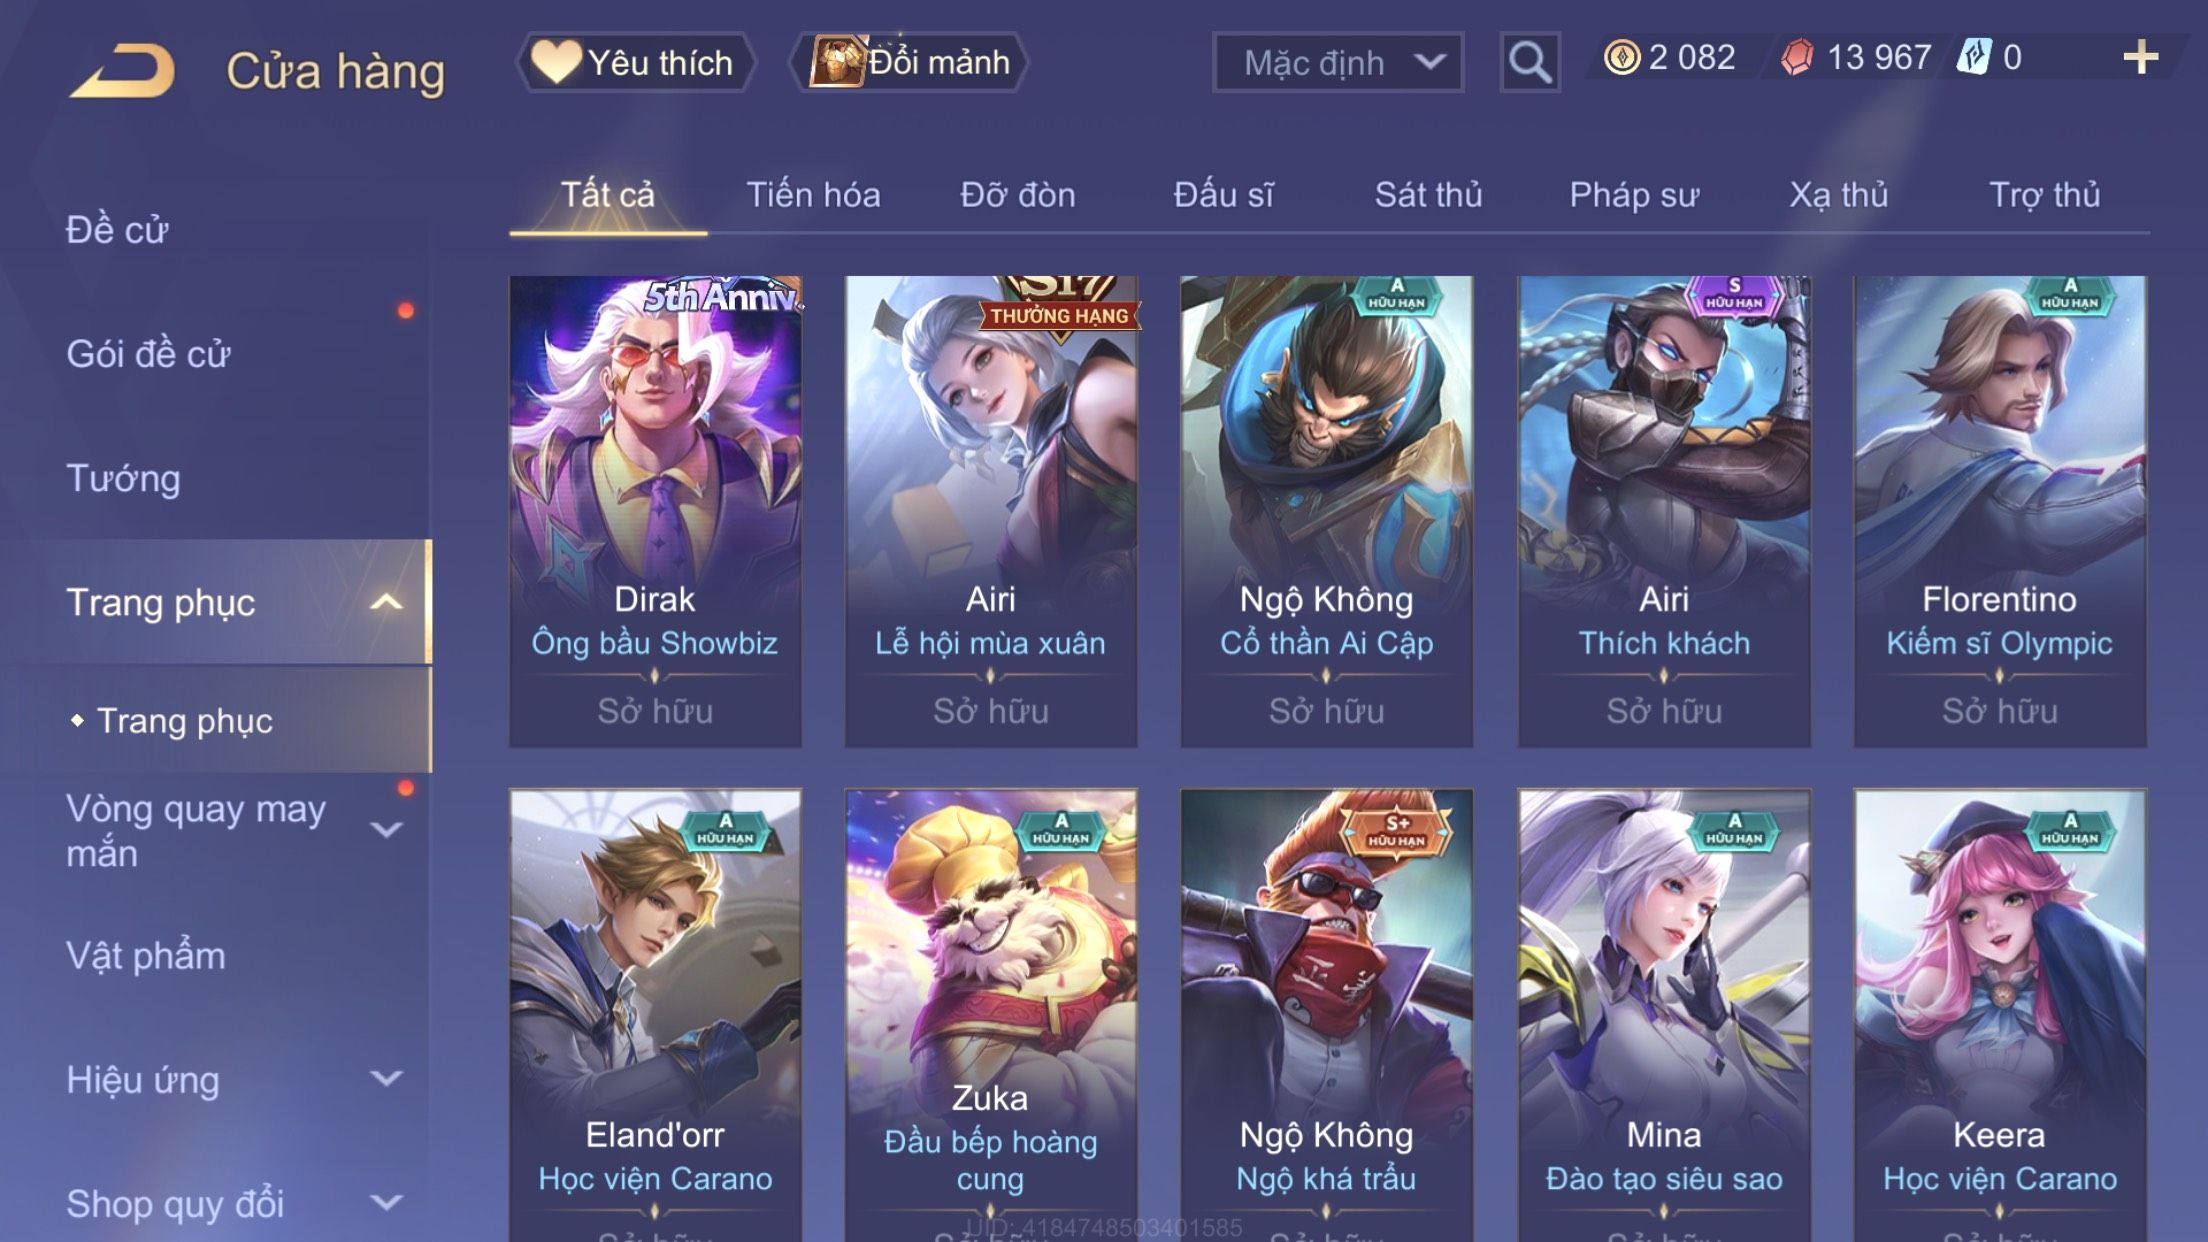
Task: Select the Florentino Kiếm sĩ Olympic skin
Action: pyautogui.click(x=1999, y=511)
